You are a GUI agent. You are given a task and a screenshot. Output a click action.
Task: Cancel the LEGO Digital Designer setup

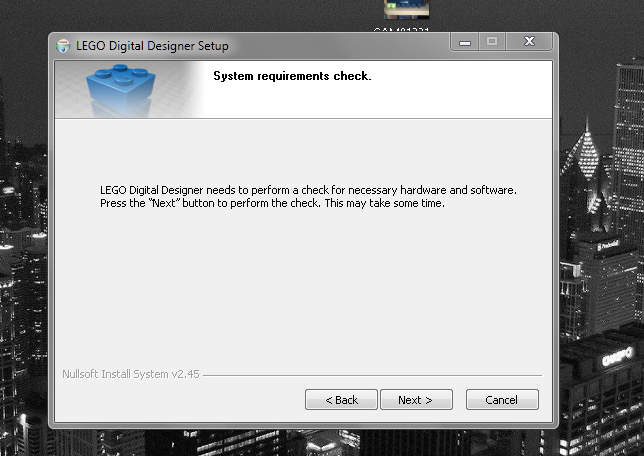point(502,400)
